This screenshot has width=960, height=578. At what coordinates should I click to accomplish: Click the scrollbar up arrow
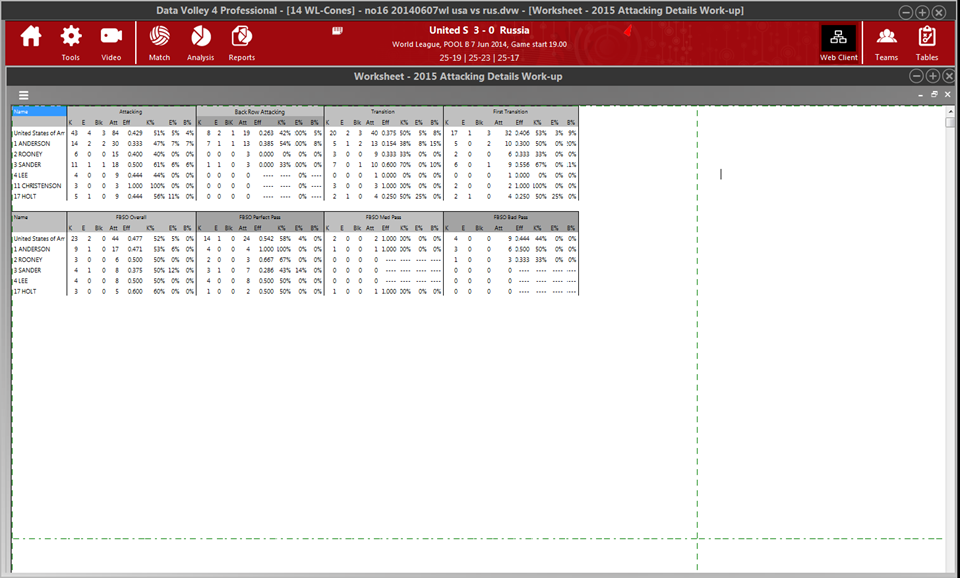(950, 111)
